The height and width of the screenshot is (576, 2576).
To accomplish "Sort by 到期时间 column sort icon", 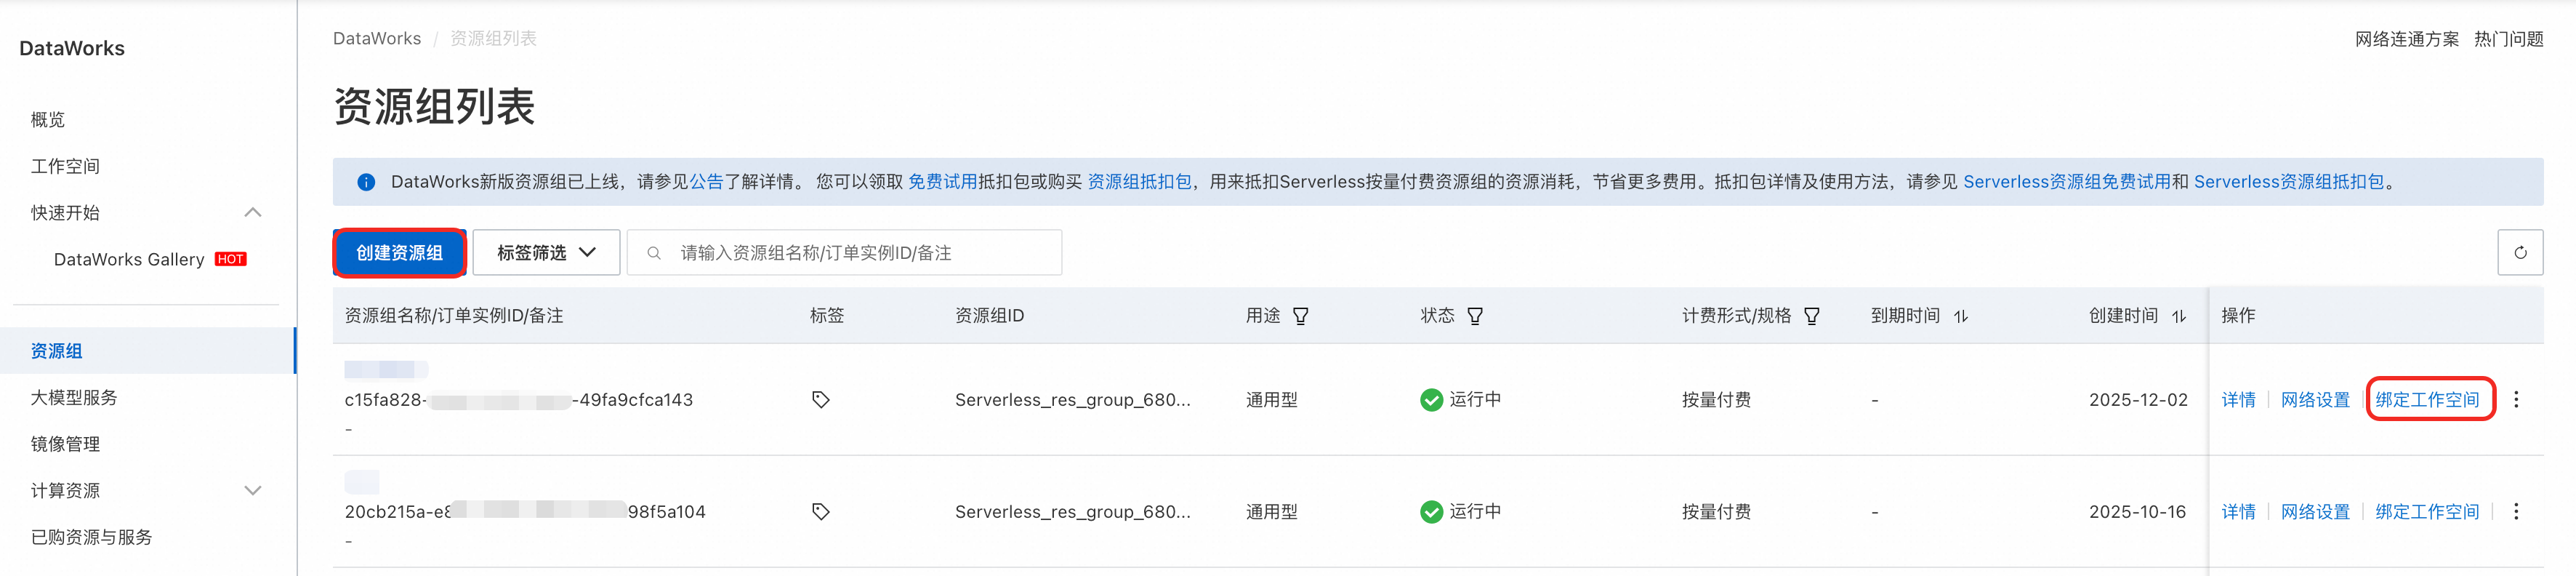I will click(1960, 316).
